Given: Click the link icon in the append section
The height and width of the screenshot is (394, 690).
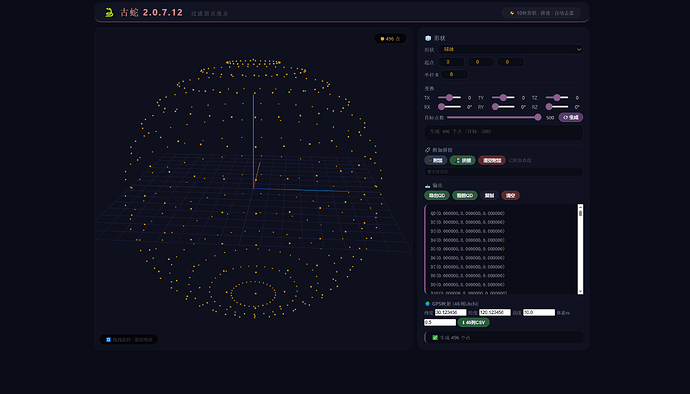Looking at the screenshot, I should coord(427,150).
